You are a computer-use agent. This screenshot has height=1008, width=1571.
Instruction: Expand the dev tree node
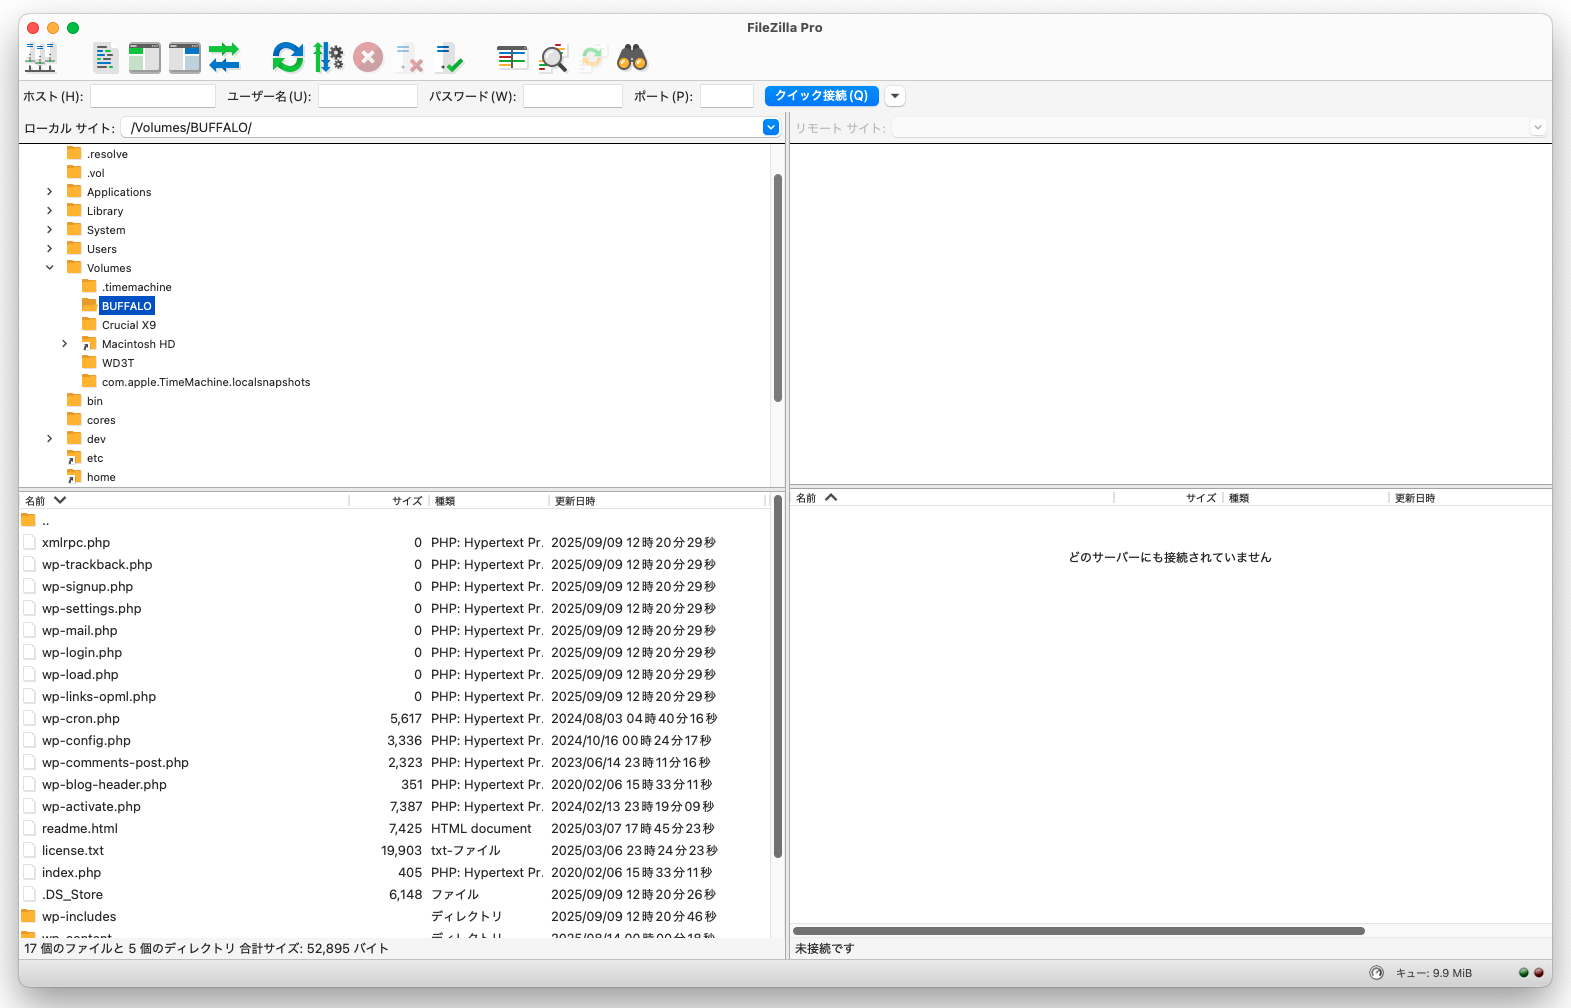50,438
